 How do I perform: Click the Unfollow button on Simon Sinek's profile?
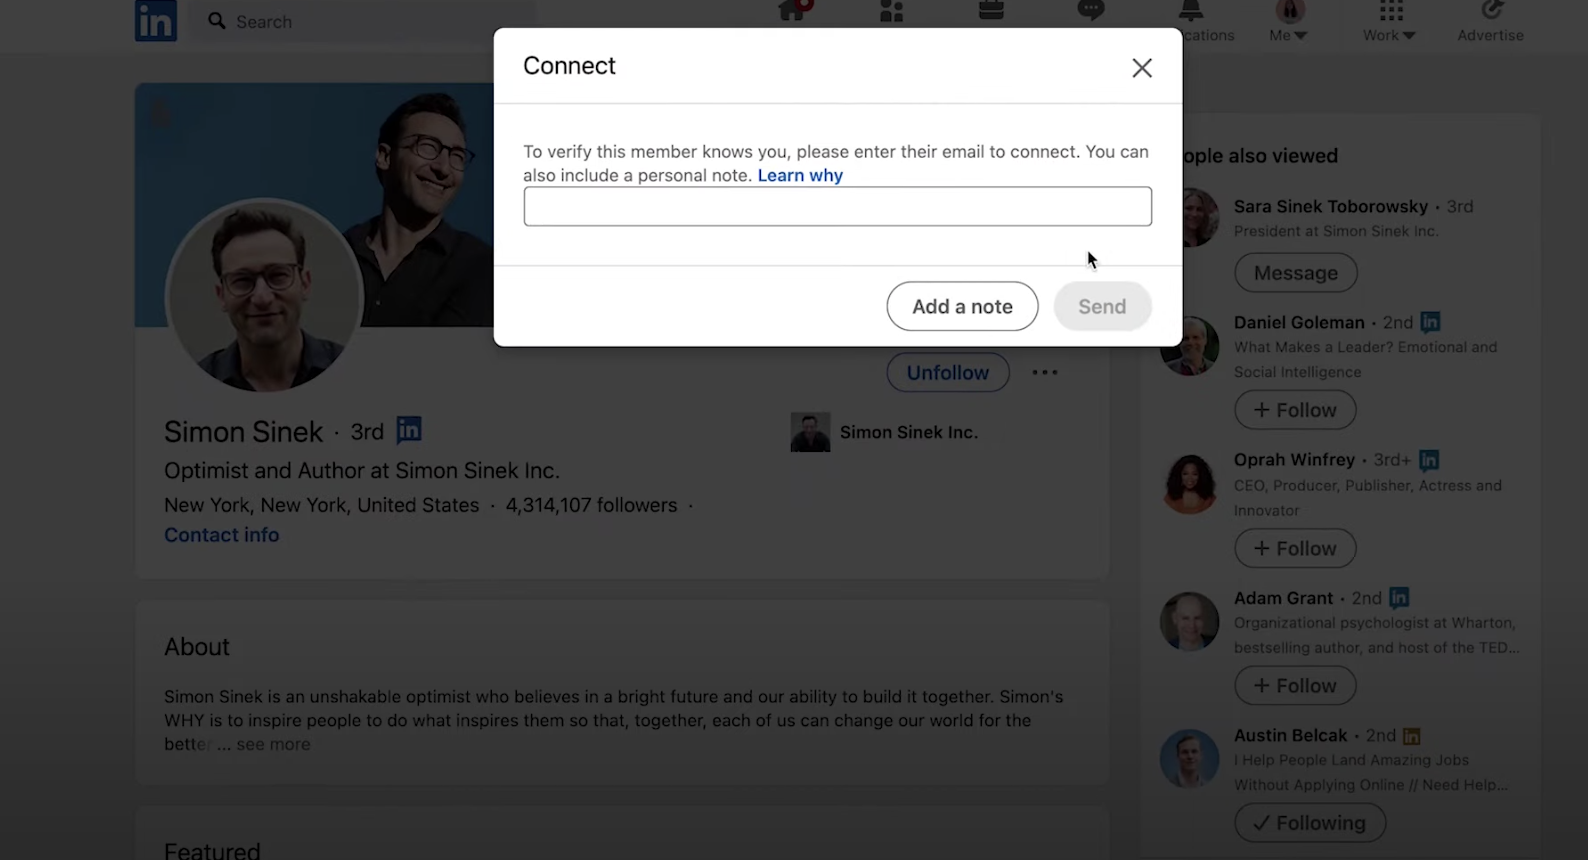(947, 372)
